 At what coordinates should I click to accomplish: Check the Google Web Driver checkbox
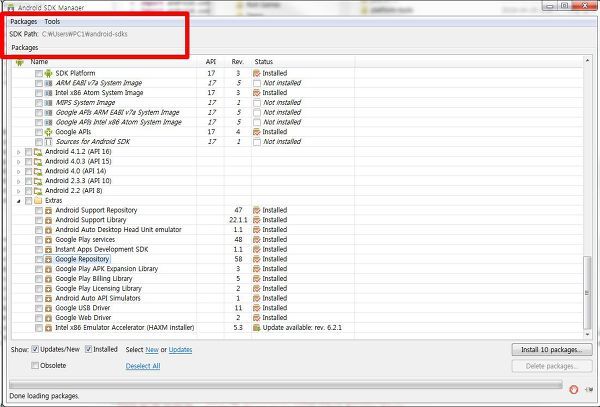[39, 318]
